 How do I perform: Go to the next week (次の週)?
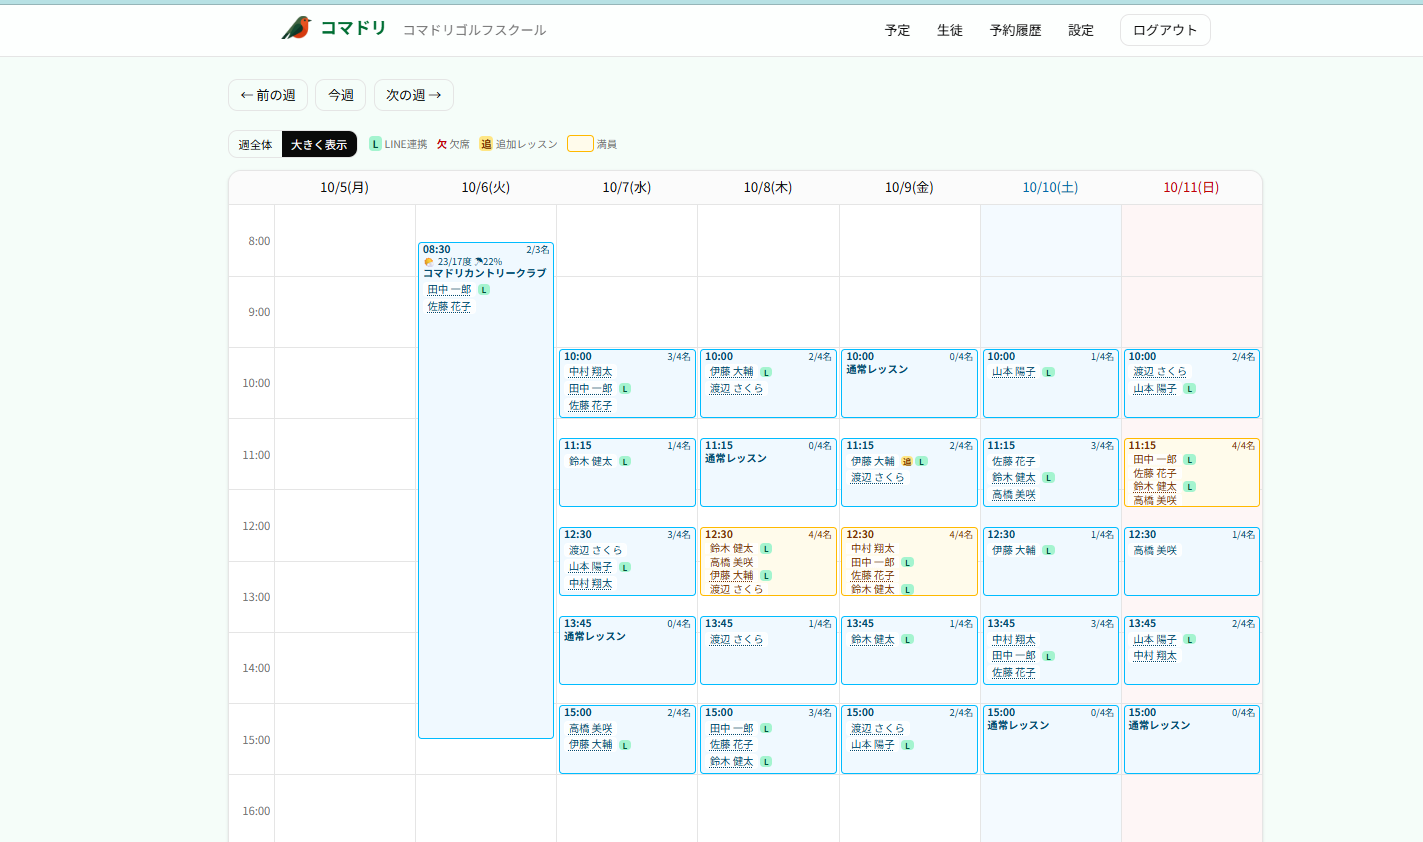414,95
